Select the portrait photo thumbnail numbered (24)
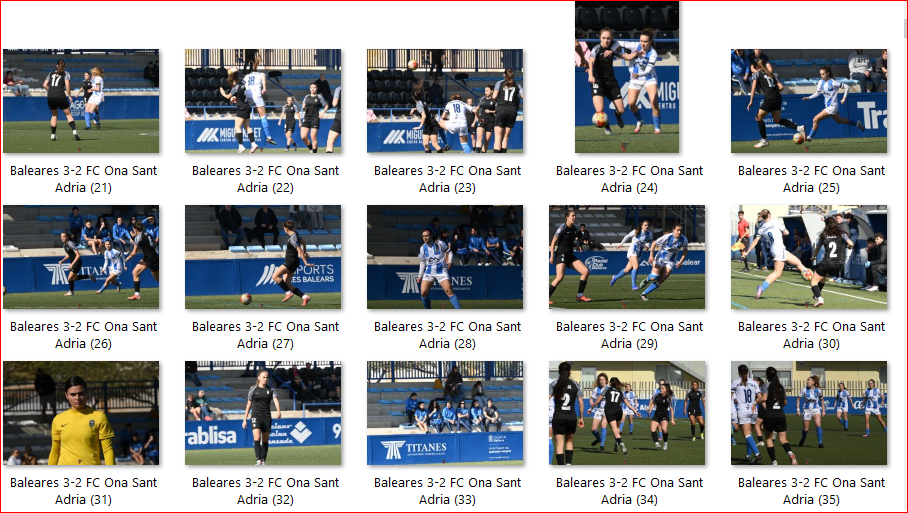 coord(627,77)
